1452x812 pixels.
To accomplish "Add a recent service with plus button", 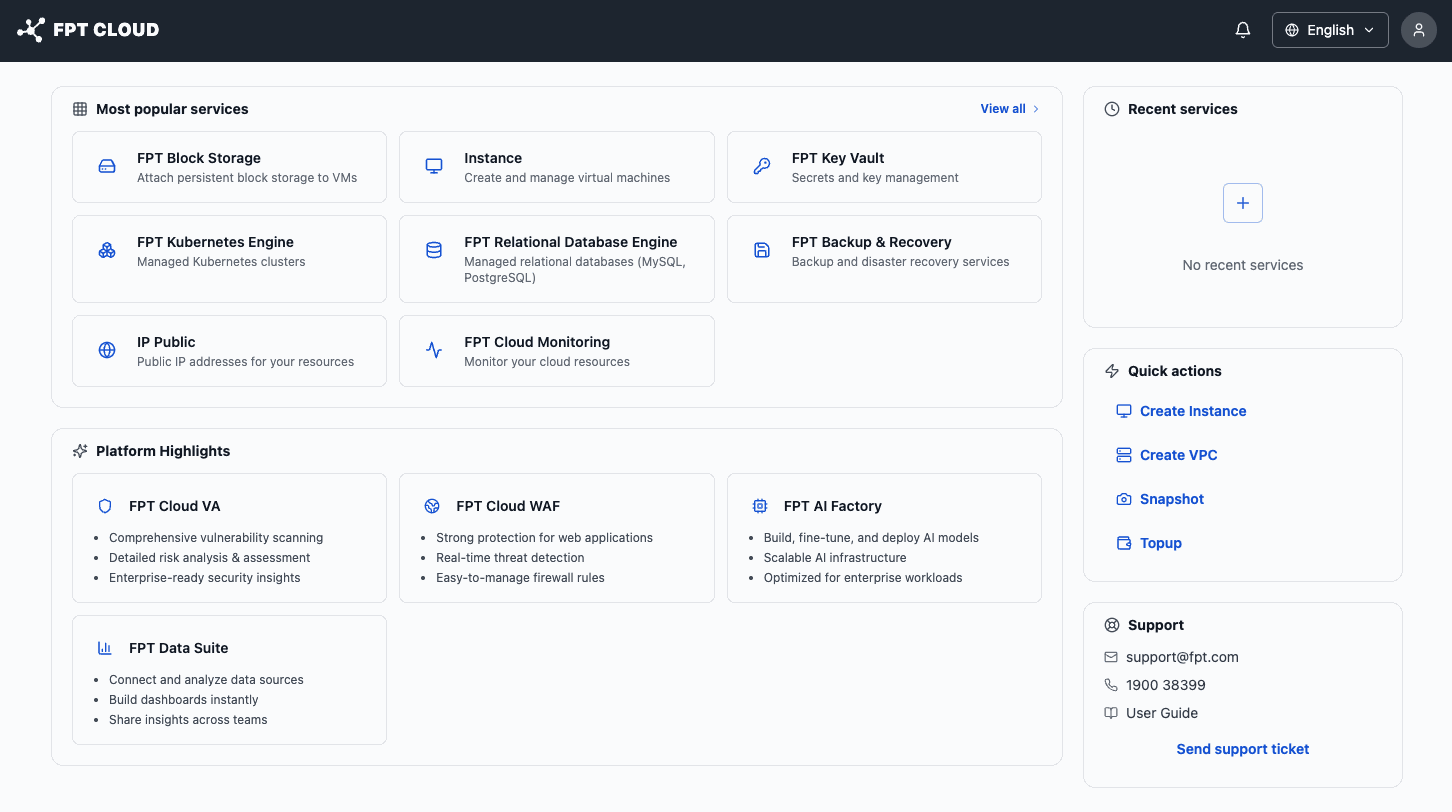I will click(1243, 203).
